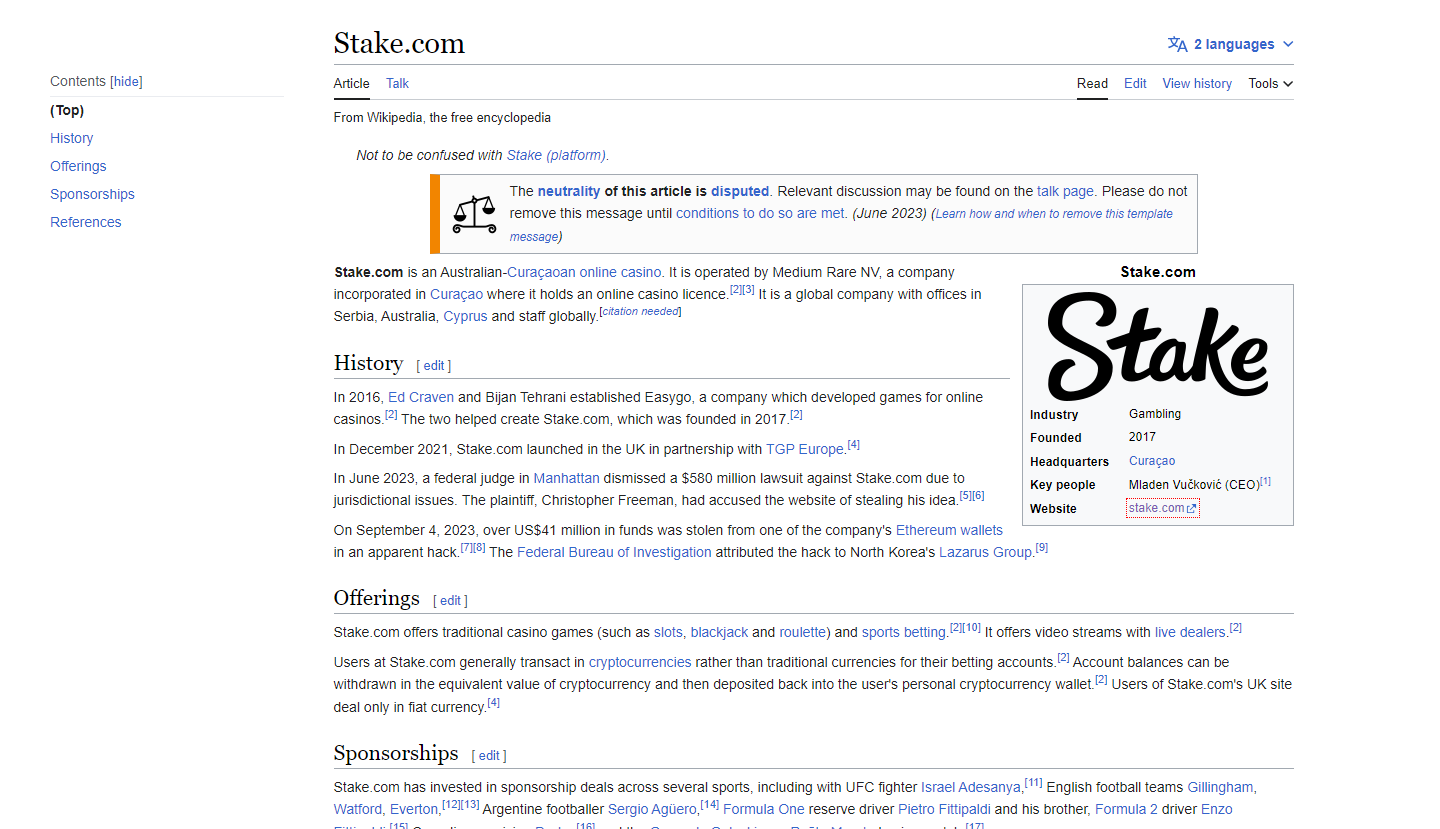The height and width of the screenshot is (829, 1440).
Task: Open the talk page link
Action: click(x=1065, y=191)
